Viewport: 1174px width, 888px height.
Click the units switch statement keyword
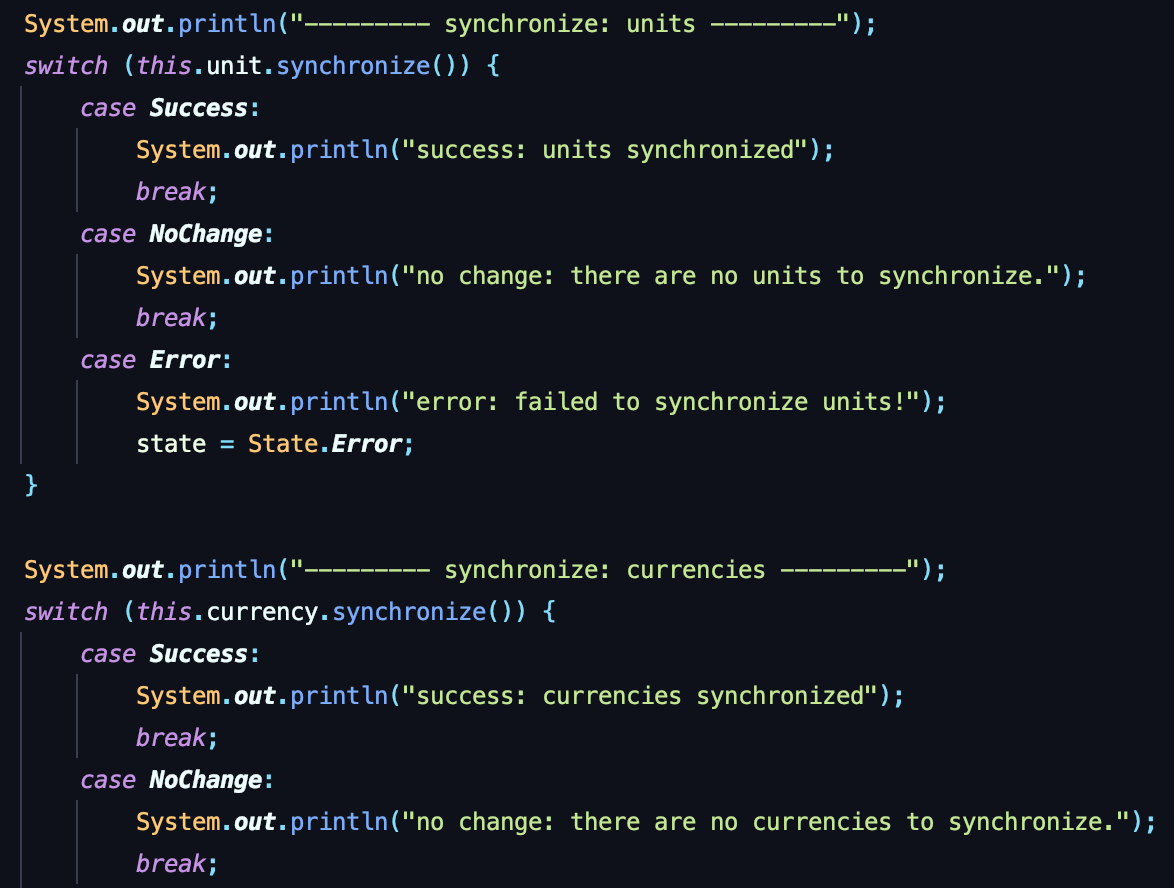pyautogui.click(x=64, y=65)
